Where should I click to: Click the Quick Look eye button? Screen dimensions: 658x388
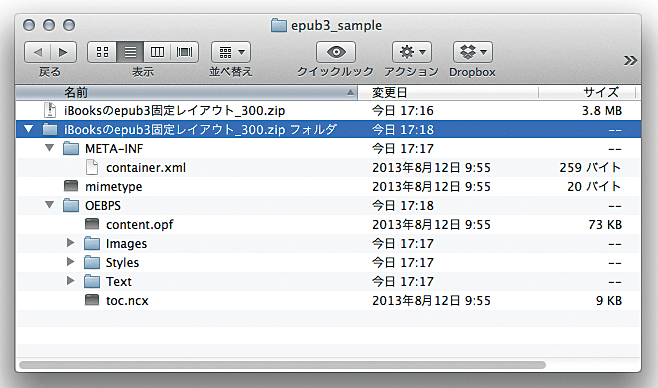pos(336,52)
